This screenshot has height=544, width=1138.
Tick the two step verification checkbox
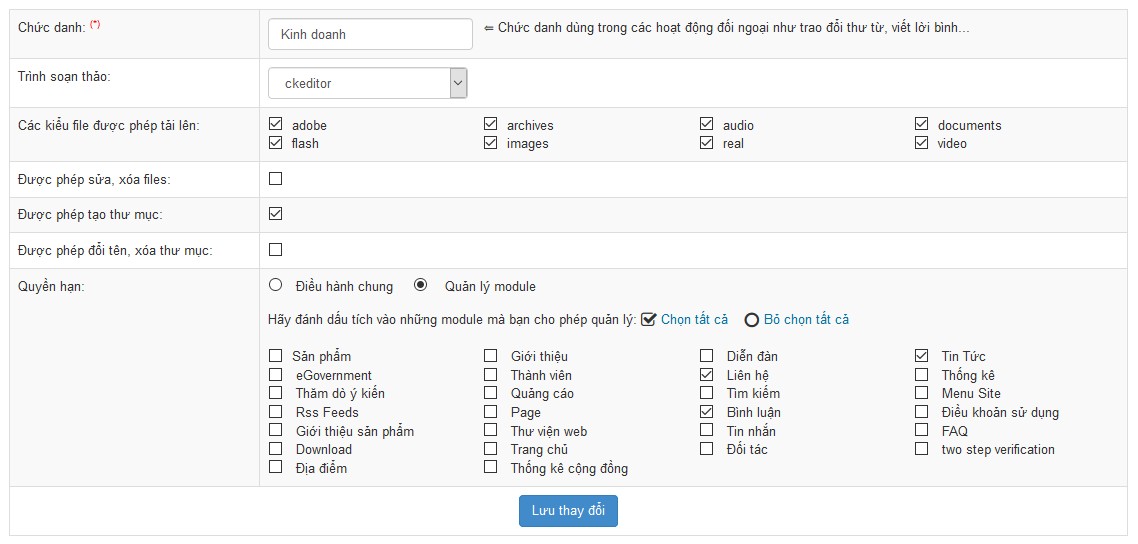tap(921, 448)
